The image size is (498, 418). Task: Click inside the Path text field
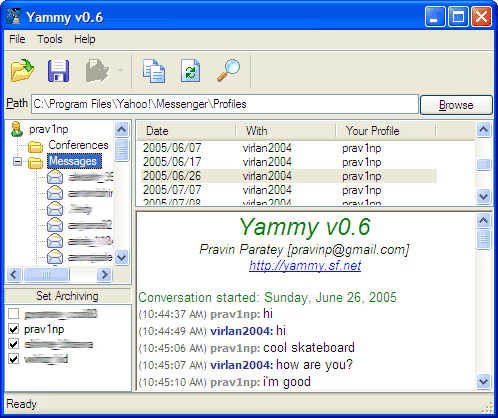[225, 104]
